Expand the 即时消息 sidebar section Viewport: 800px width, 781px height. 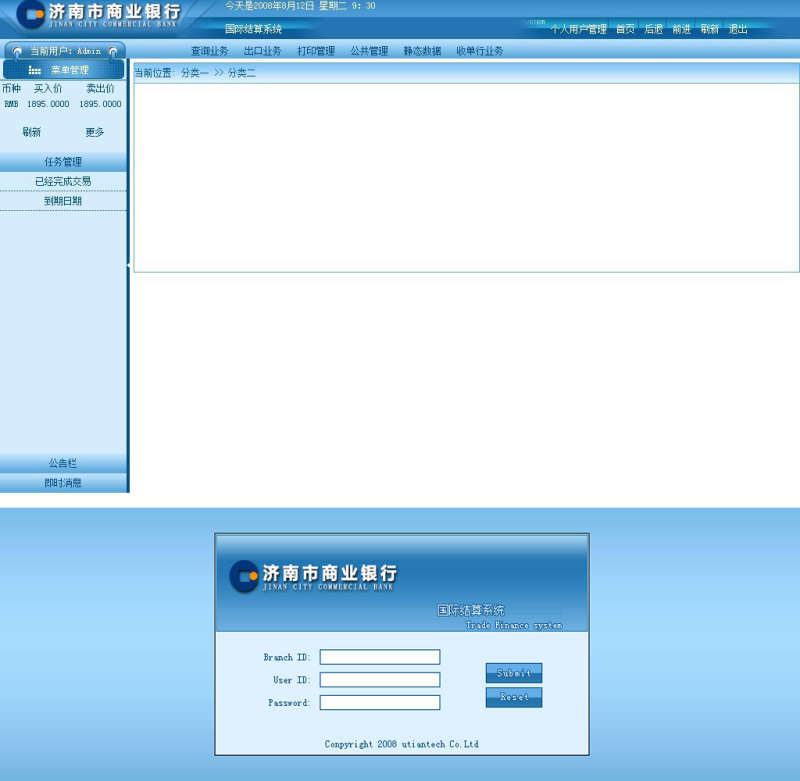tap(62, 482)
